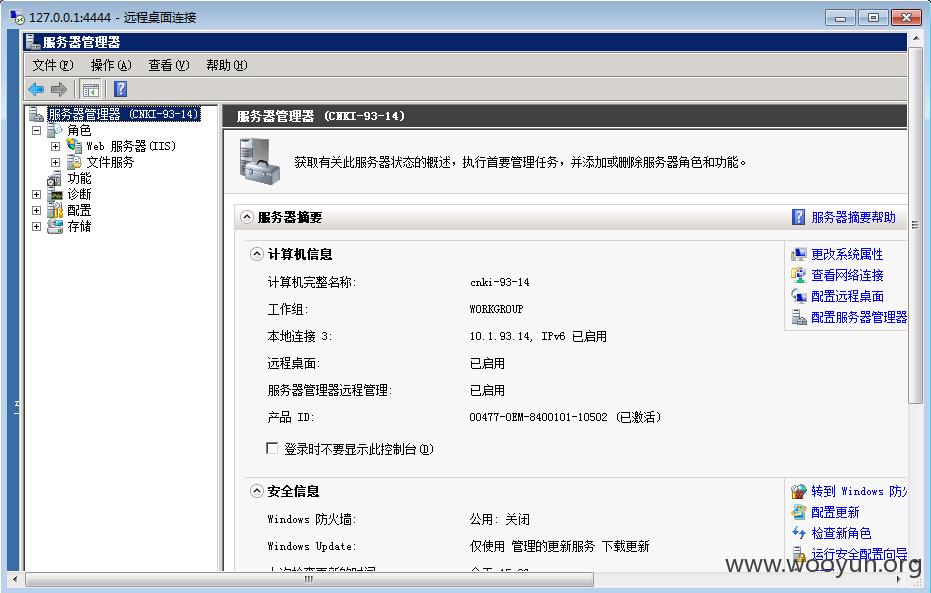Click the WORKGROUP value
931x593 pixels.
click(x=496, y=309)
